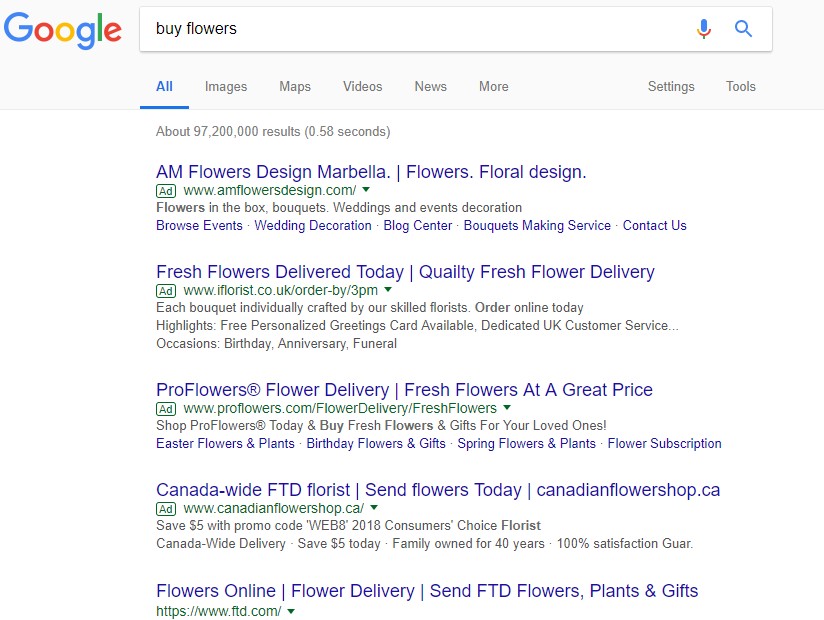The height and width of the screenshot is (620, 824).
Task: Follow the Browse Events sitelink
Action: [x=199, y=225]
